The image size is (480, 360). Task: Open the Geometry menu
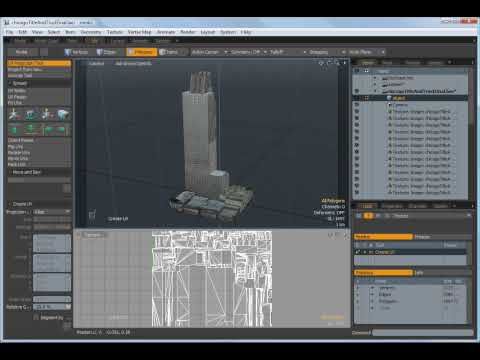click(x=91, y=32)
